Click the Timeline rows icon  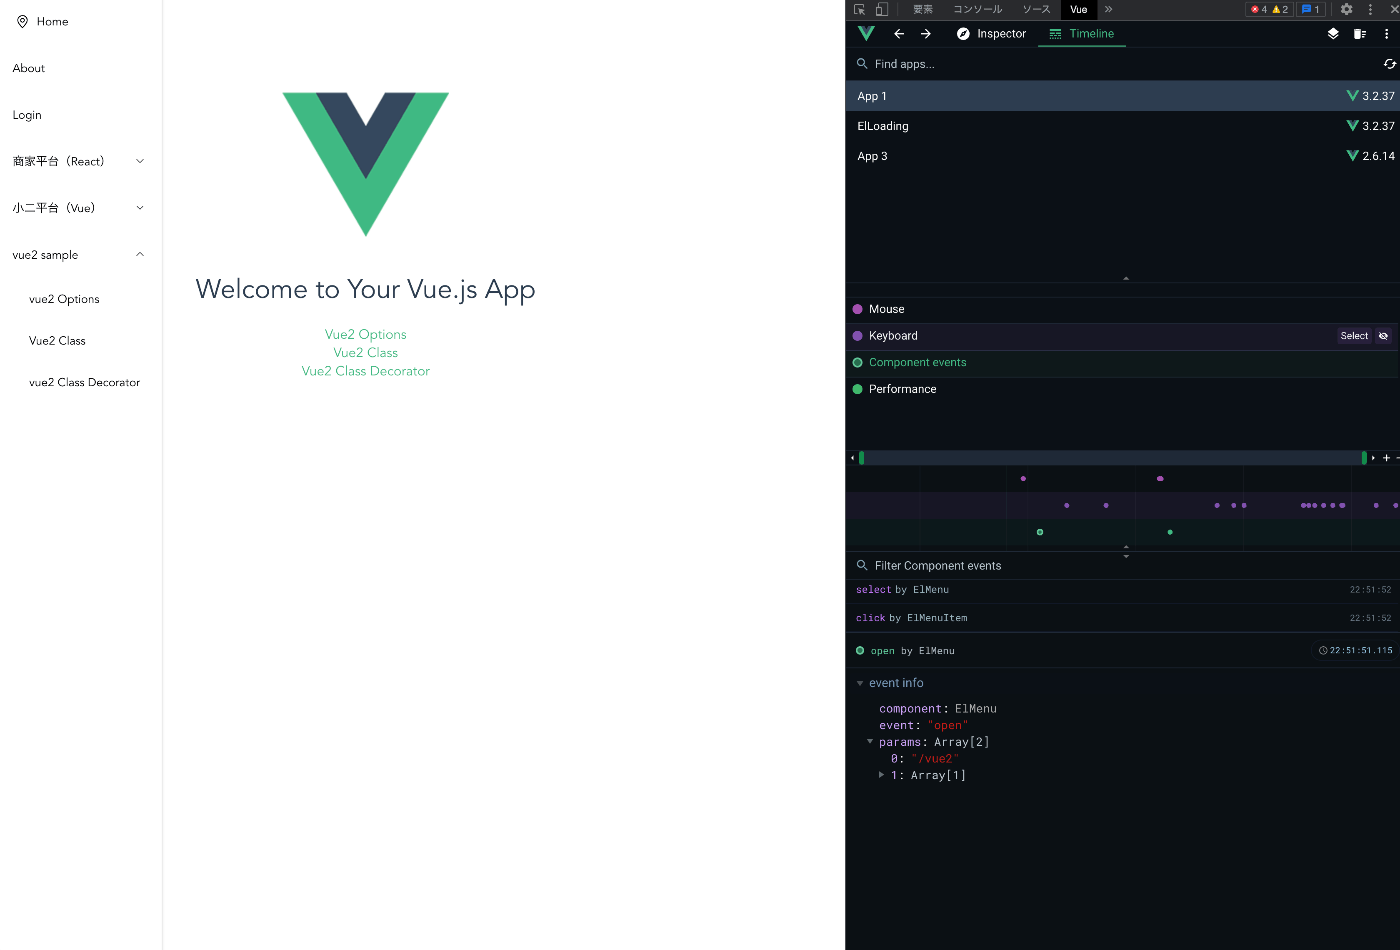click(1055, 33)
